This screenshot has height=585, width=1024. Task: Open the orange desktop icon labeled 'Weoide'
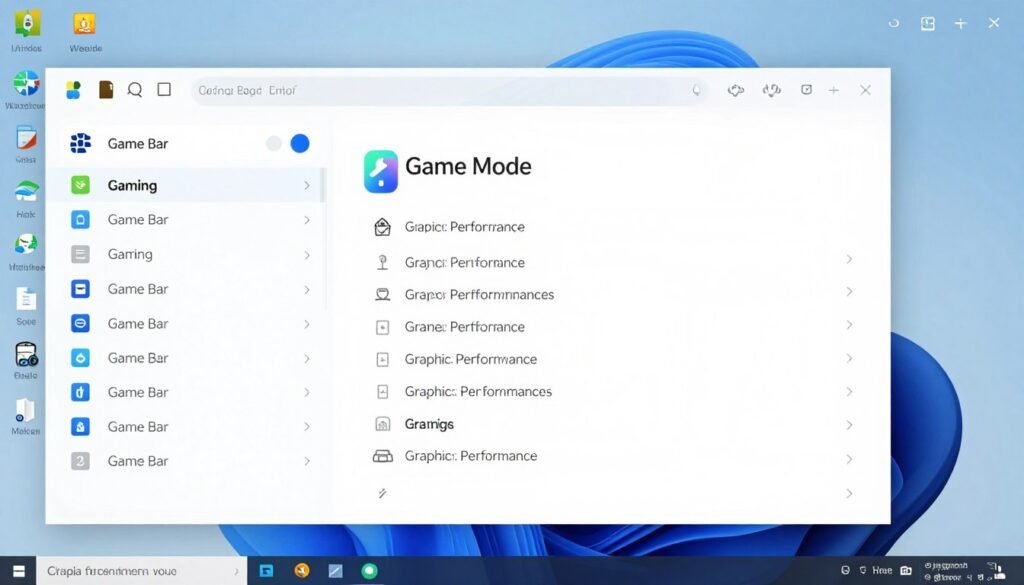click(85, 24)
